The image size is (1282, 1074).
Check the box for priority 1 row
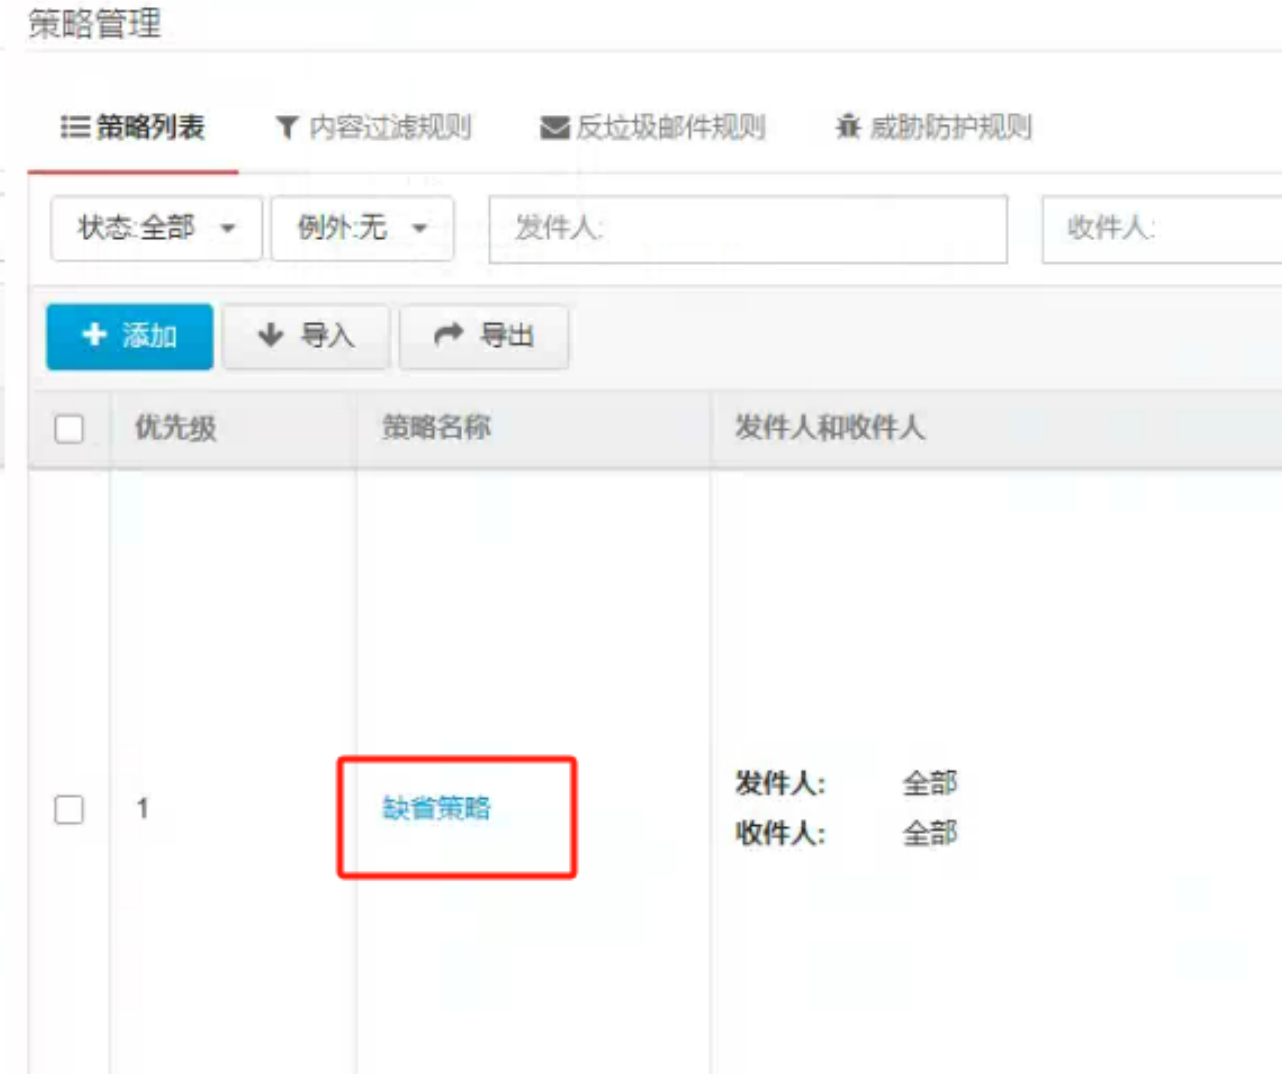69,809
